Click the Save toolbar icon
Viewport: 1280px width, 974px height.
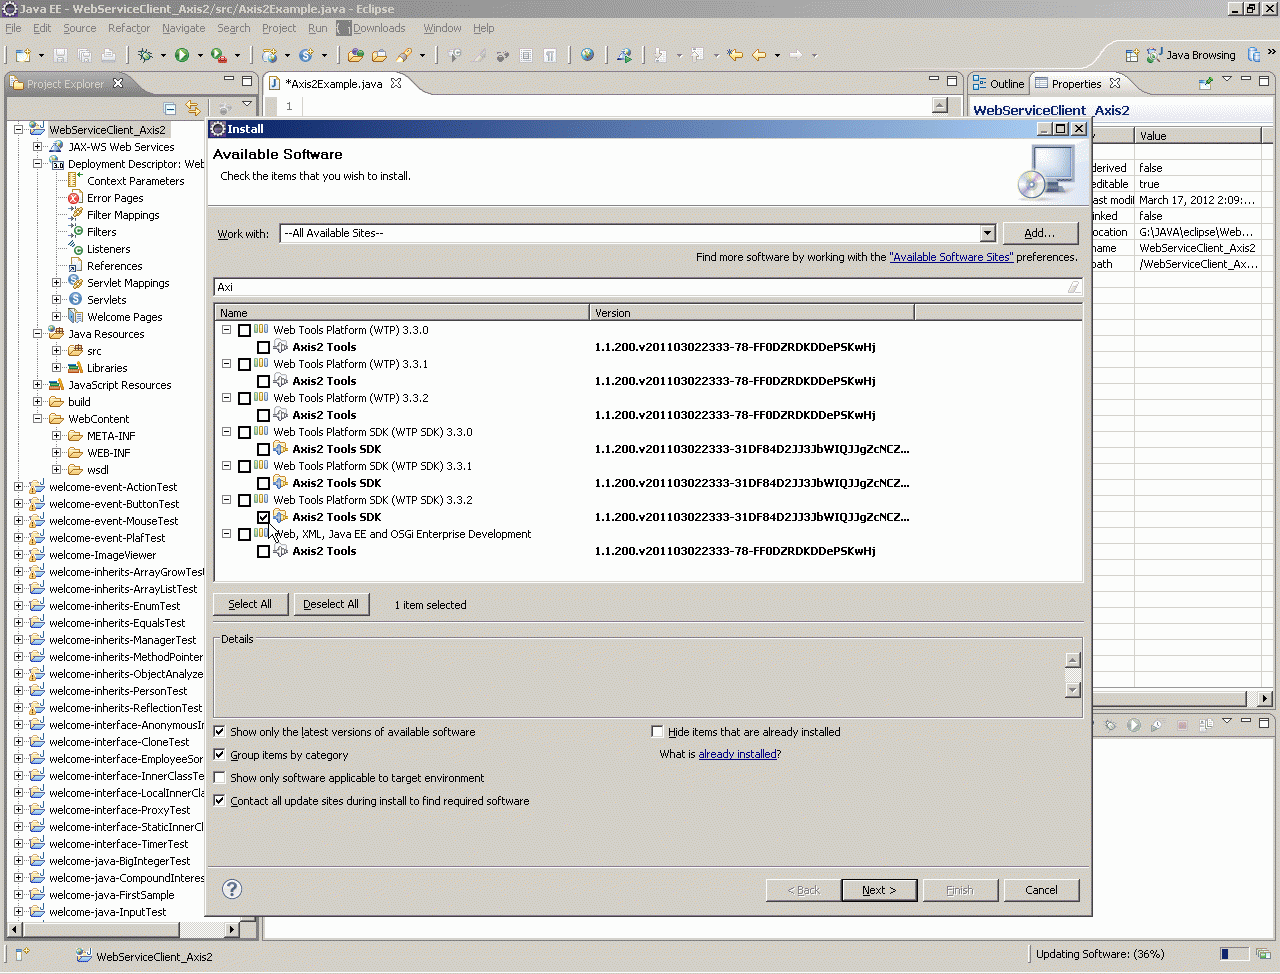60,55
